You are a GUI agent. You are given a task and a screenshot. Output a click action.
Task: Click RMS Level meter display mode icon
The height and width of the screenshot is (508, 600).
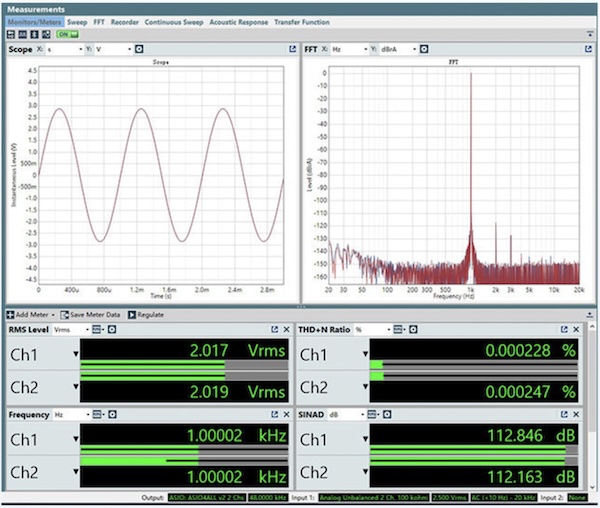coord(98,330)
